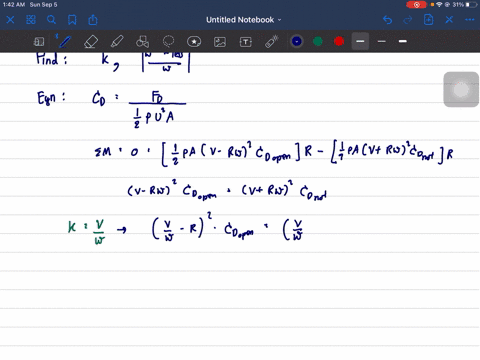This screenshot has height=360, width=480.
Task: Open the more options ellipsis menu
Action: [x=470, y=20]
